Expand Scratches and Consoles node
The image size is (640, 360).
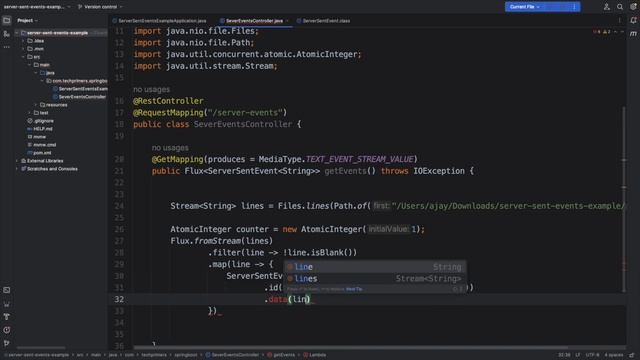(x=17, y=169)
